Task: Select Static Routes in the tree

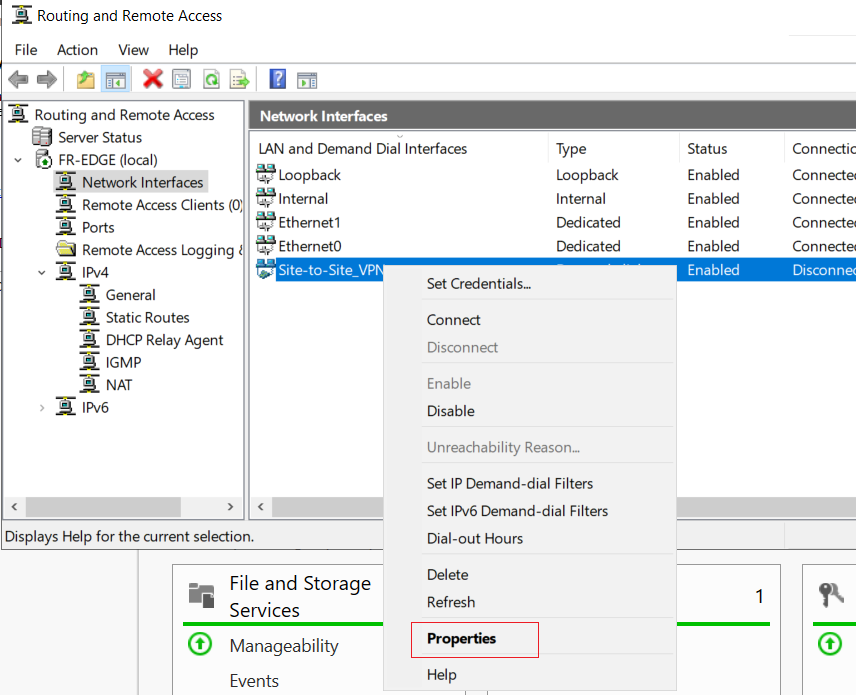Action: [x=147, y=318]
